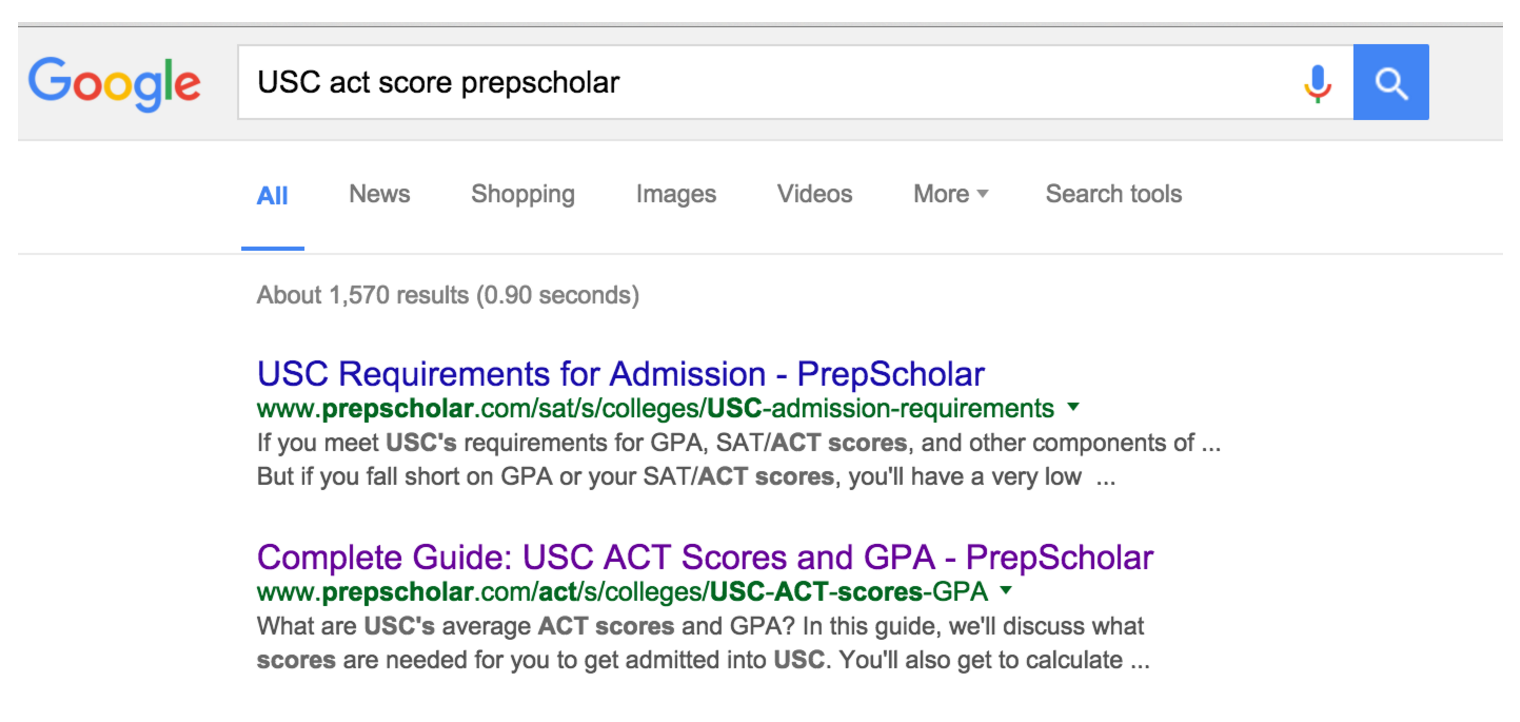Viewport: 1520px width, 722px height.
Task: Open Search tools
Action: tap(1113, 194)
